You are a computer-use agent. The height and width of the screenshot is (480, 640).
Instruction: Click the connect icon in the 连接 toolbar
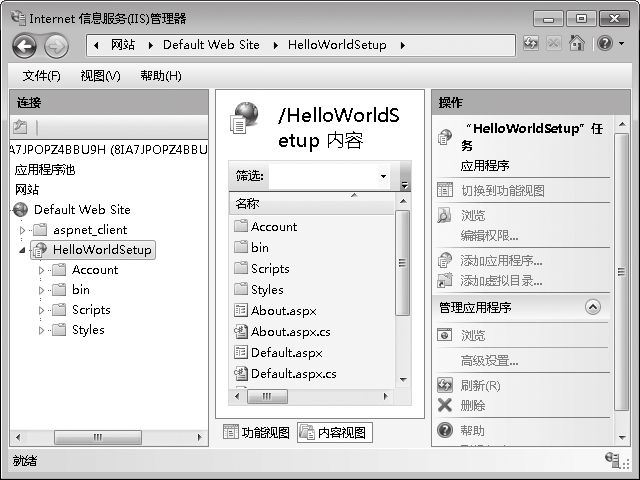tap(20, 127)
